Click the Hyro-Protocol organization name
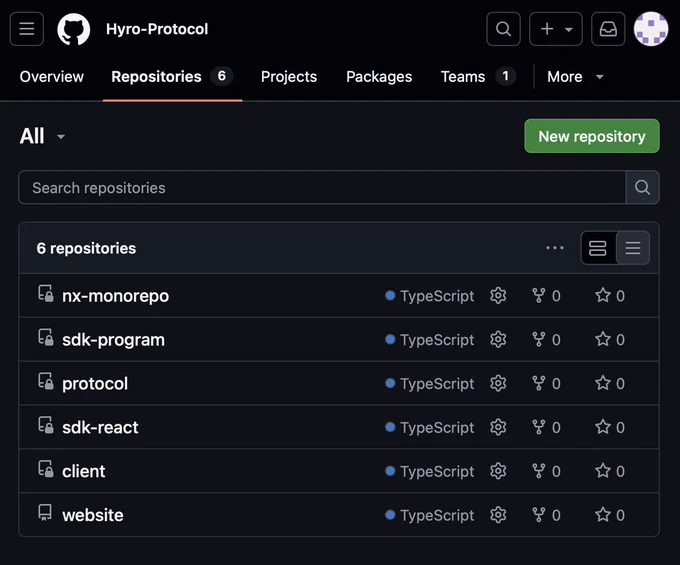This screenshot has height=565, width=680. 157,29
